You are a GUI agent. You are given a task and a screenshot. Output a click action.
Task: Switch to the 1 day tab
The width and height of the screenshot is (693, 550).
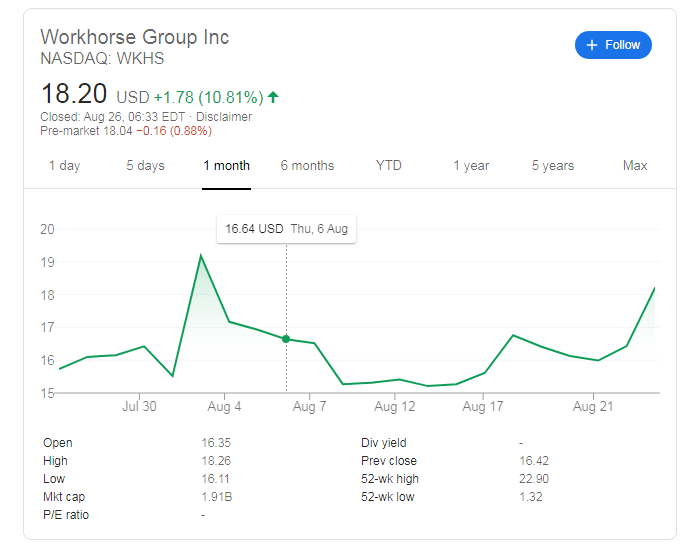pos(65,166)
